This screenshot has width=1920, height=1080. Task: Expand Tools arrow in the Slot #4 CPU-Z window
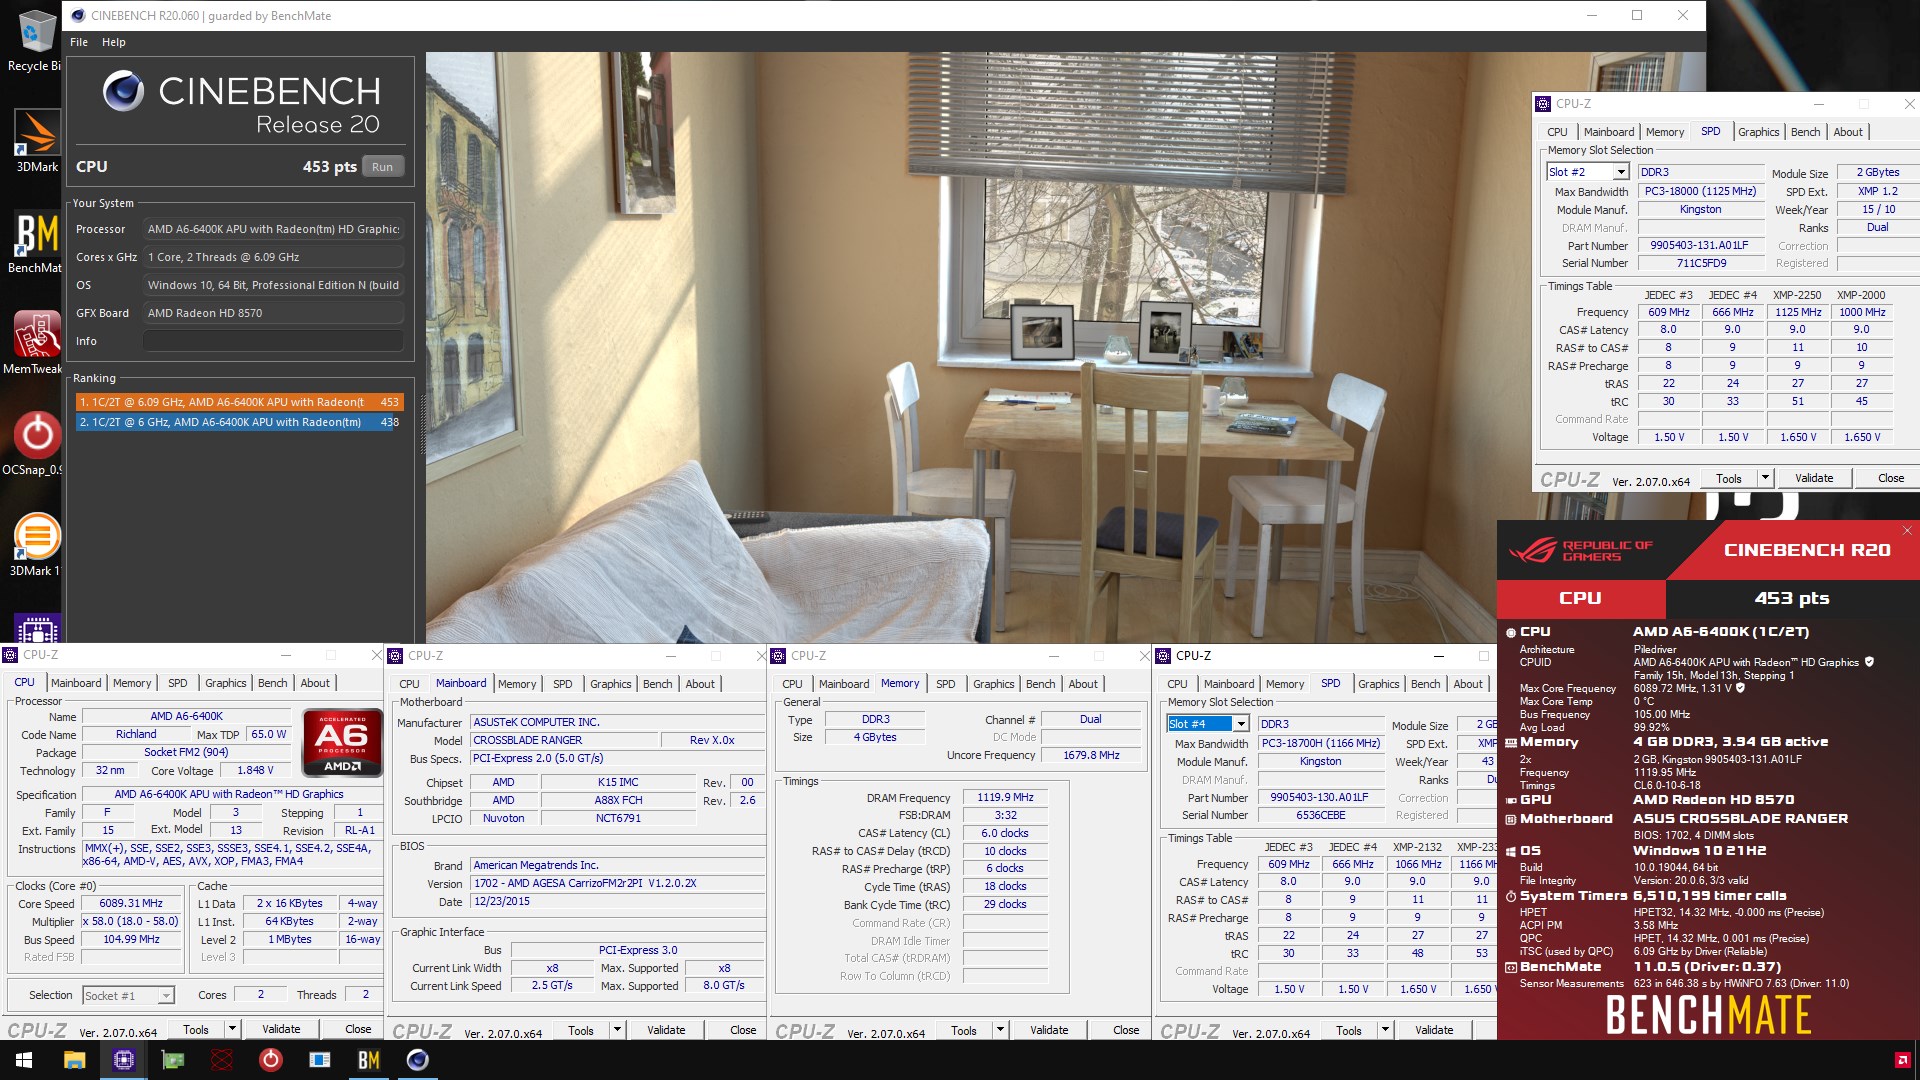pyautogui.click(x=1385, y=1030)
